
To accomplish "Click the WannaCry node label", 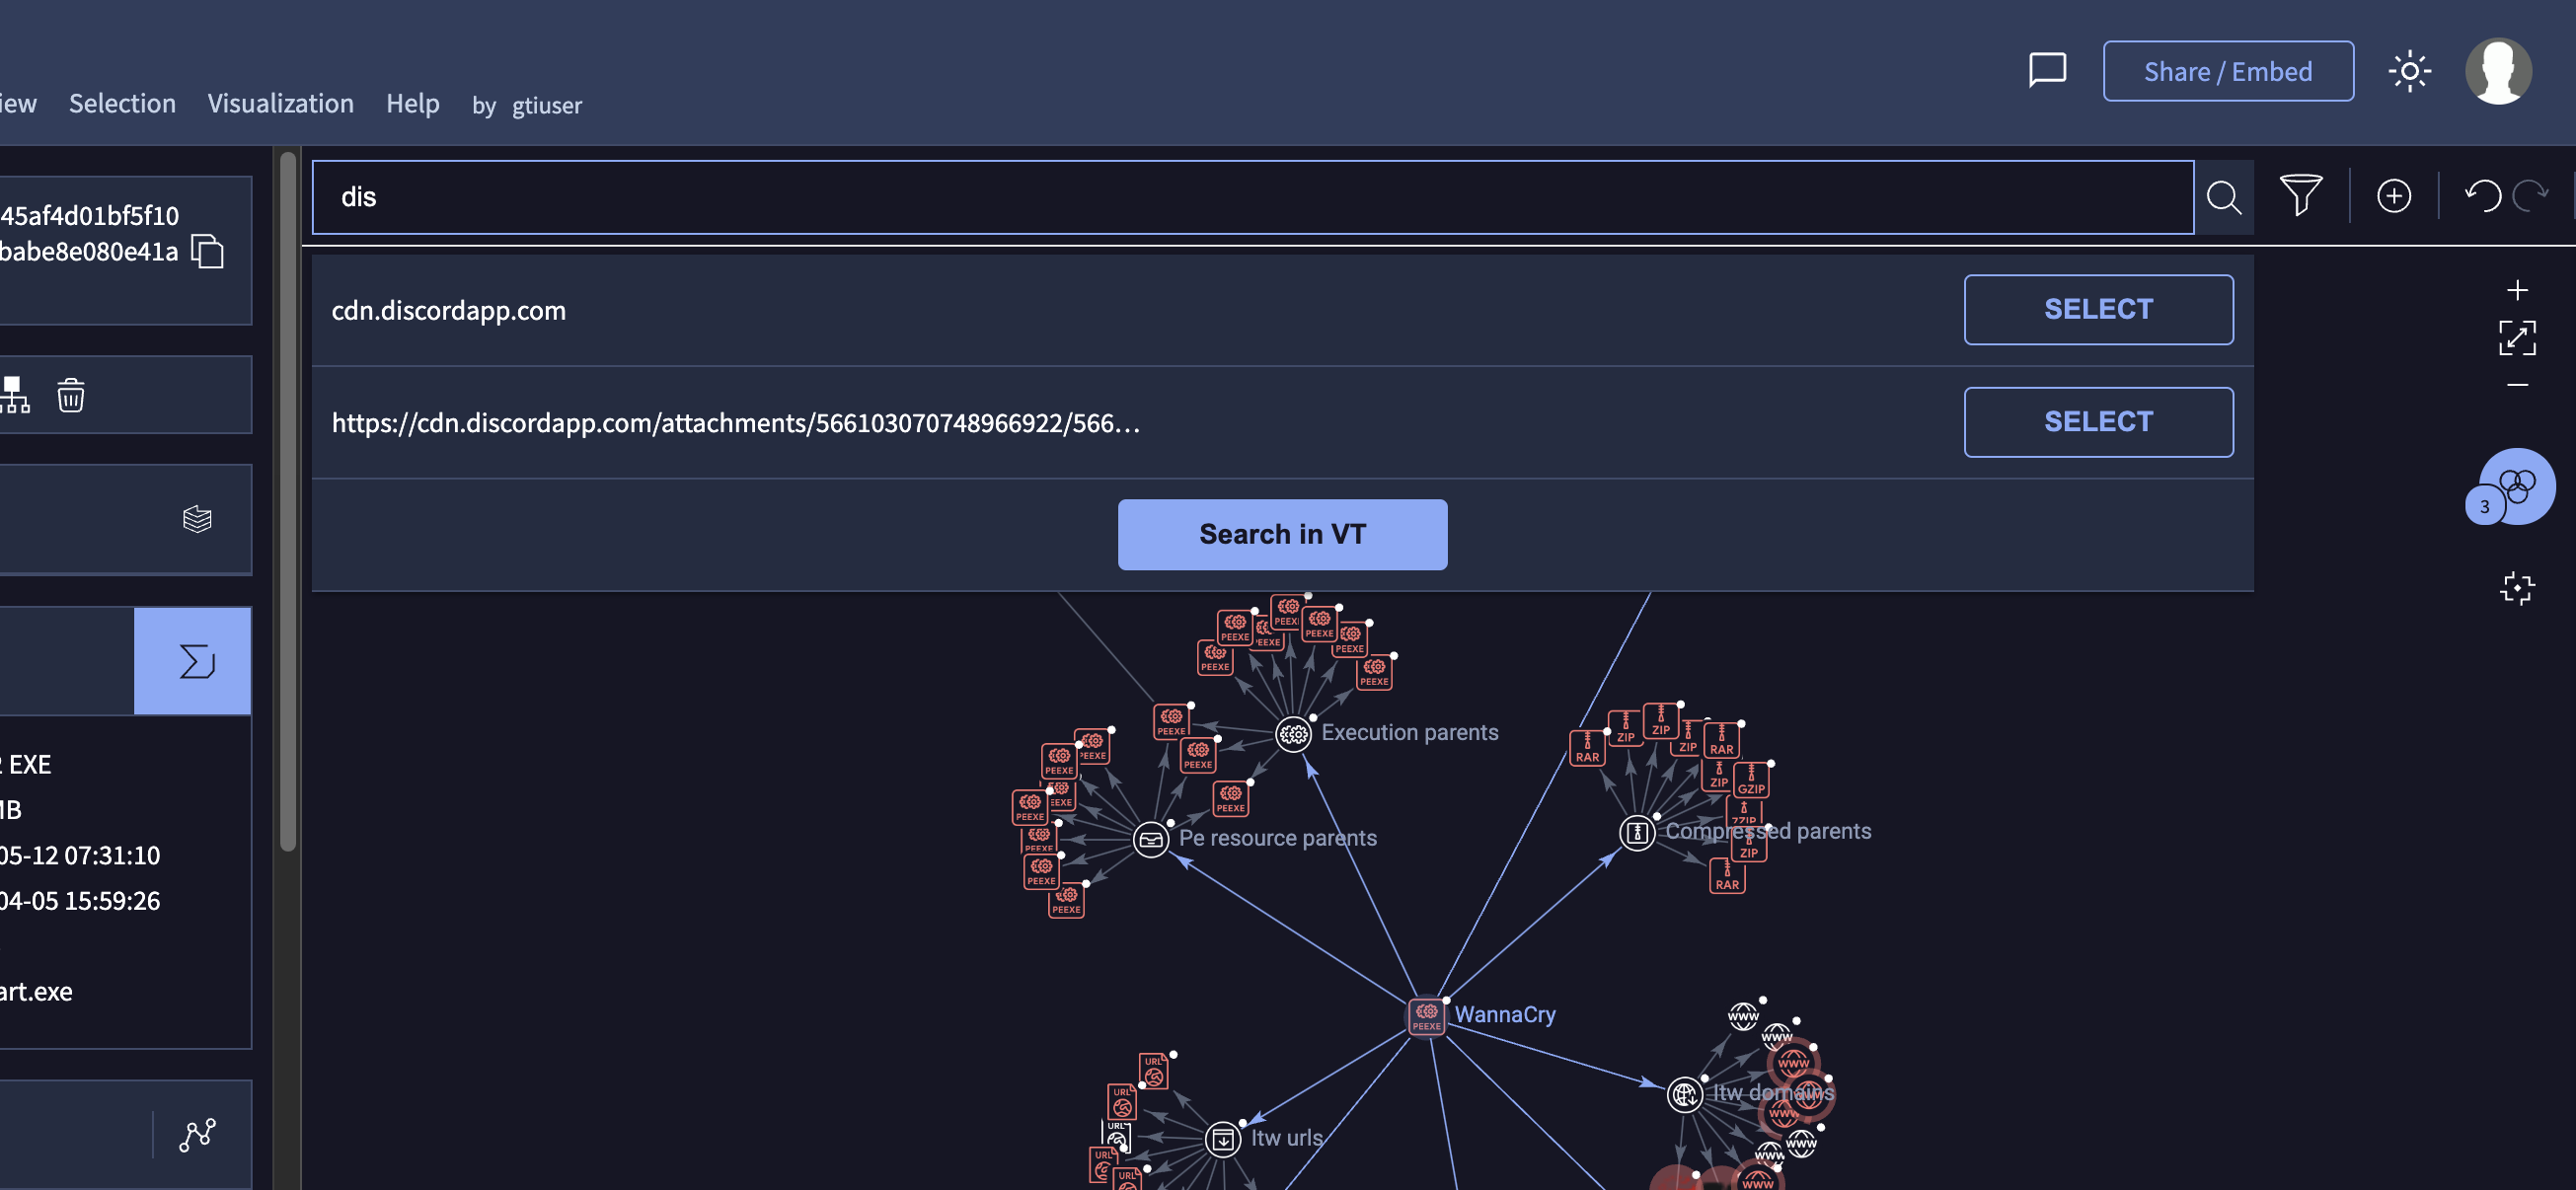I will pos(1504,1014).
